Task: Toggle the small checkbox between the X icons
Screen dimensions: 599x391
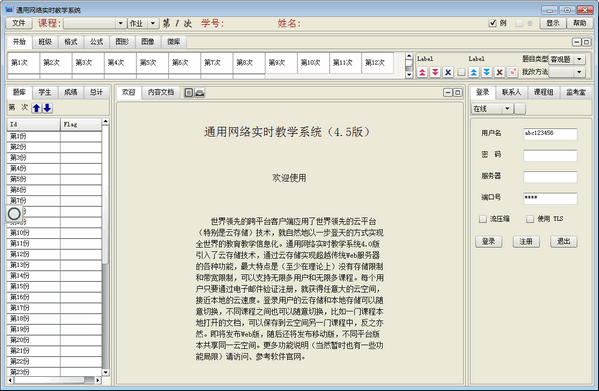Action: [x=461, y=72]
